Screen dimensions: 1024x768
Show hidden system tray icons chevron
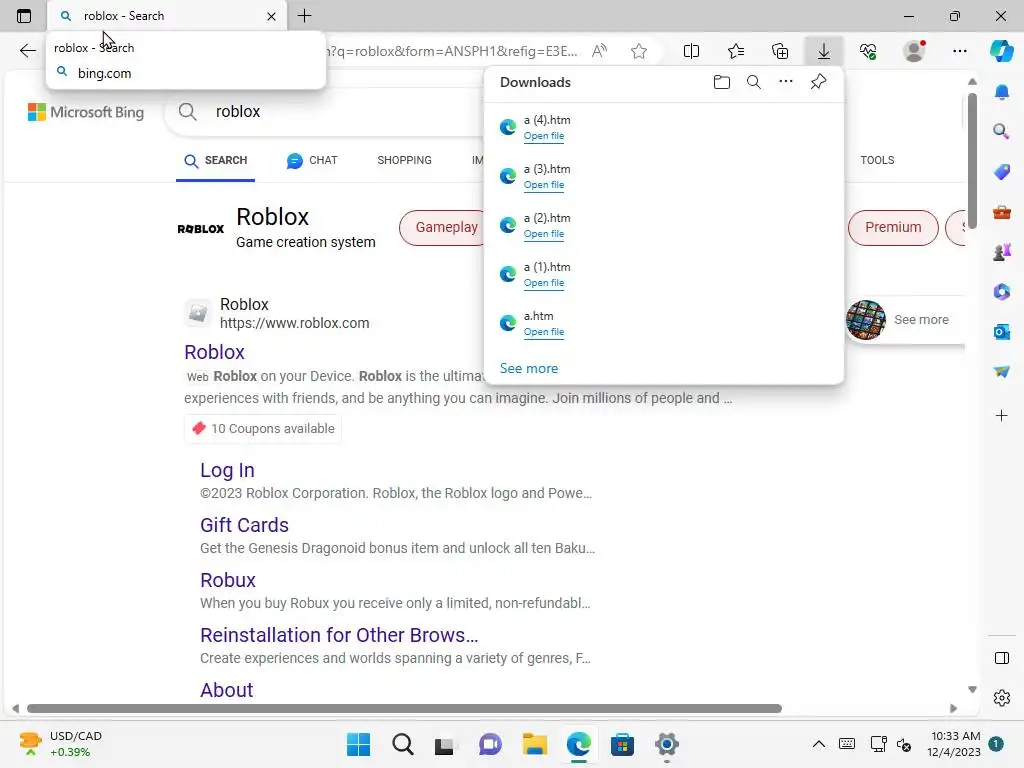pyautogui.click(x=818, y=744)
